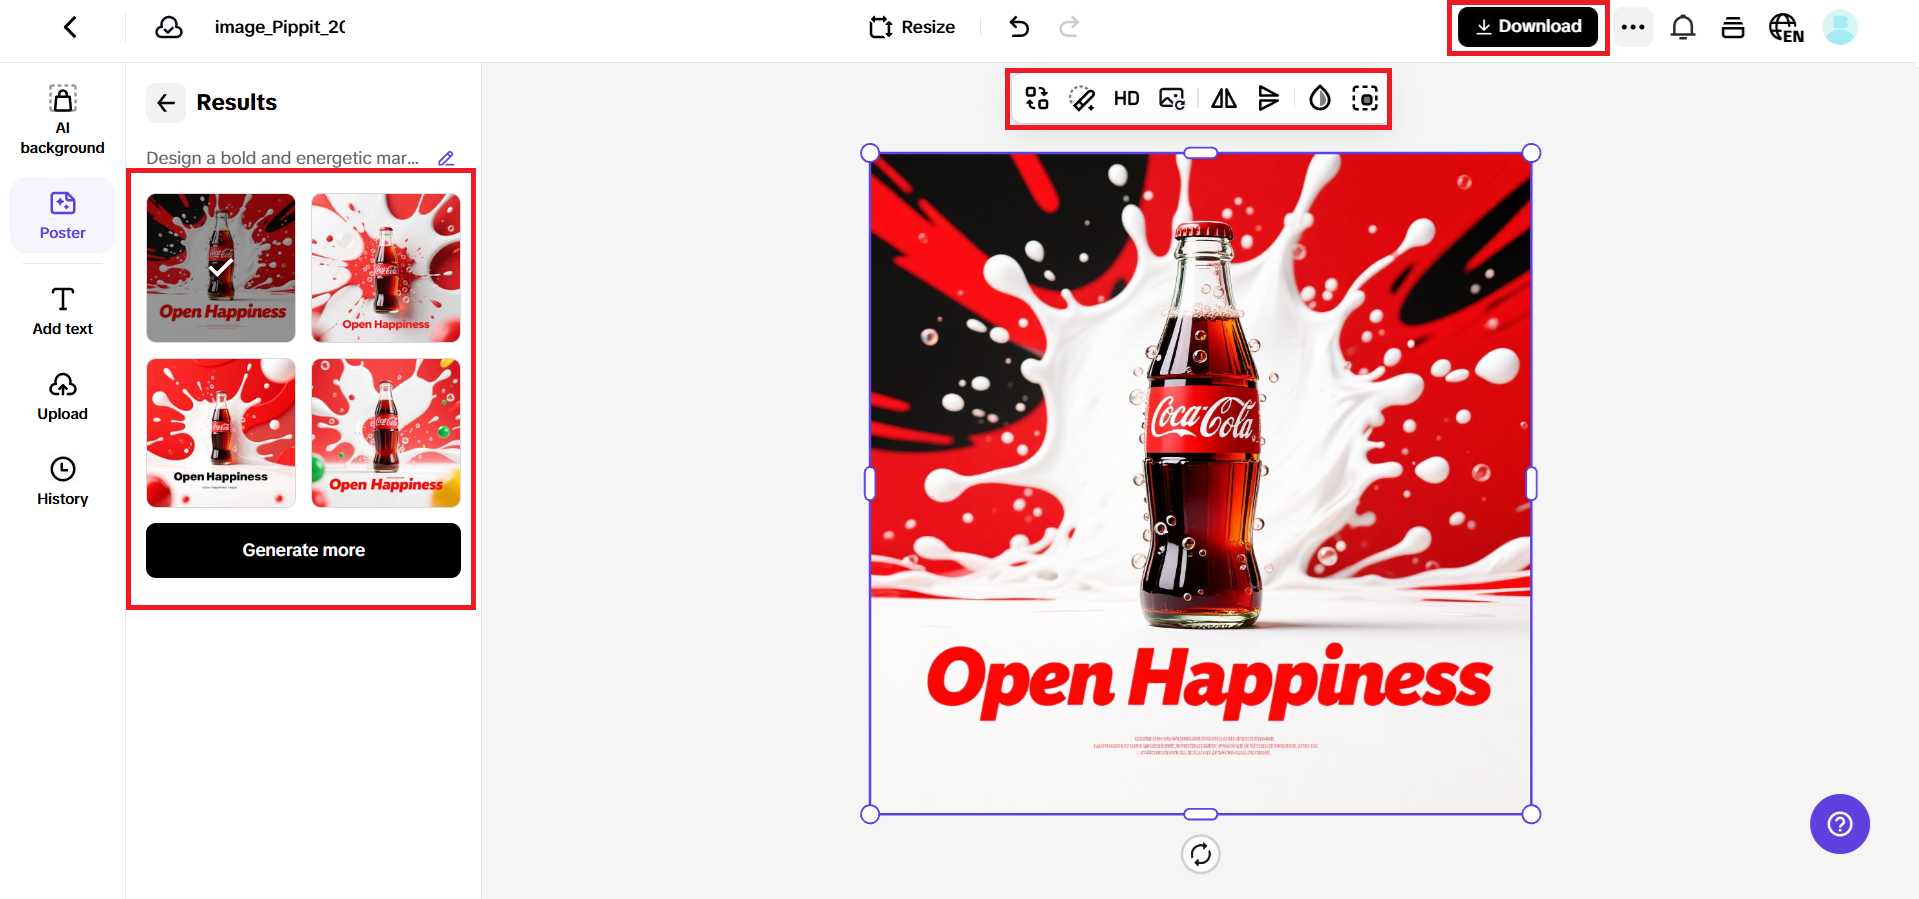Viewport: 1919px width, 899px height.
Task: Choose the Add text tool
Action: [x=62, y=311]
